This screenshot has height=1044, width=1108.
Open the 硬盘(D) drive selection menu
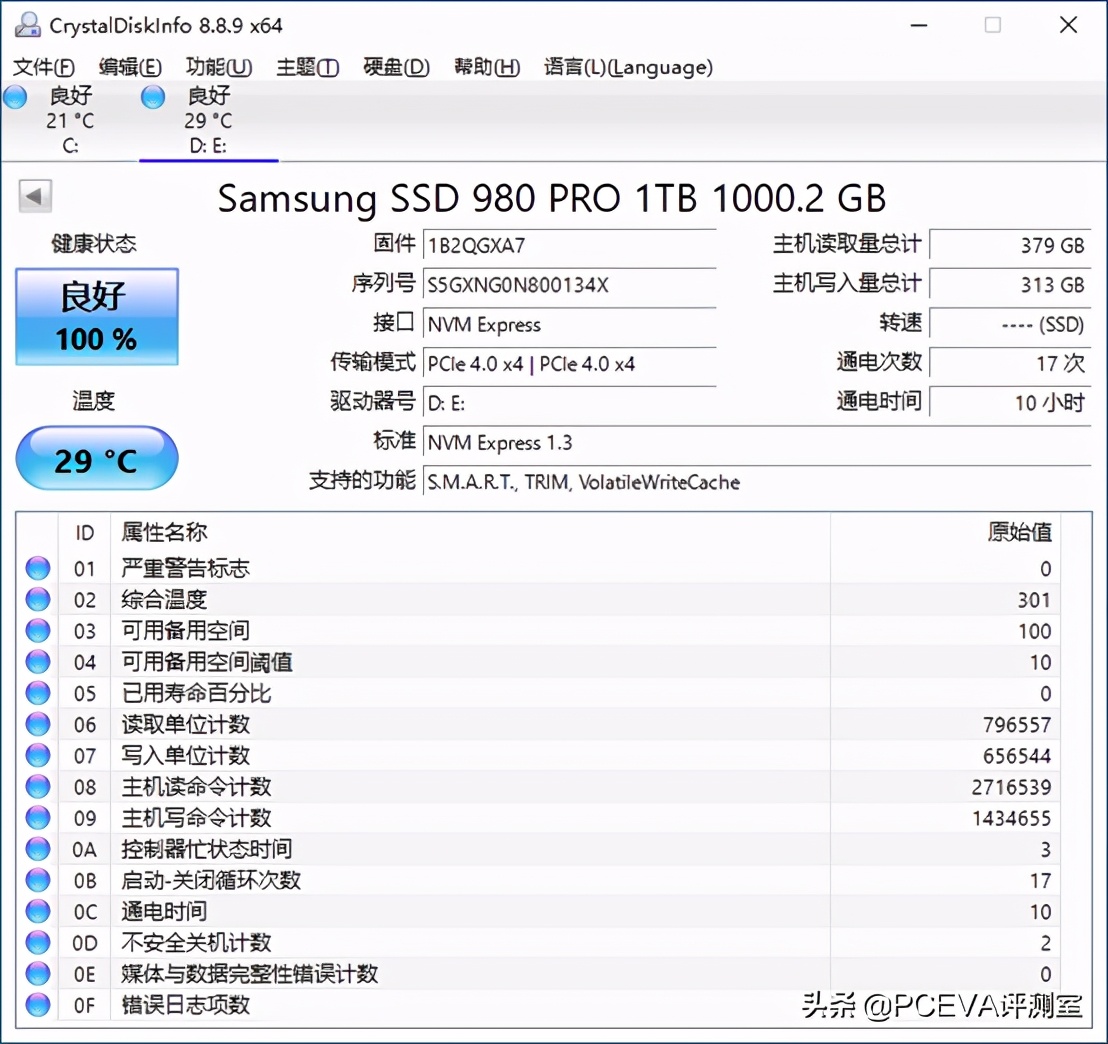pos(396,67)
